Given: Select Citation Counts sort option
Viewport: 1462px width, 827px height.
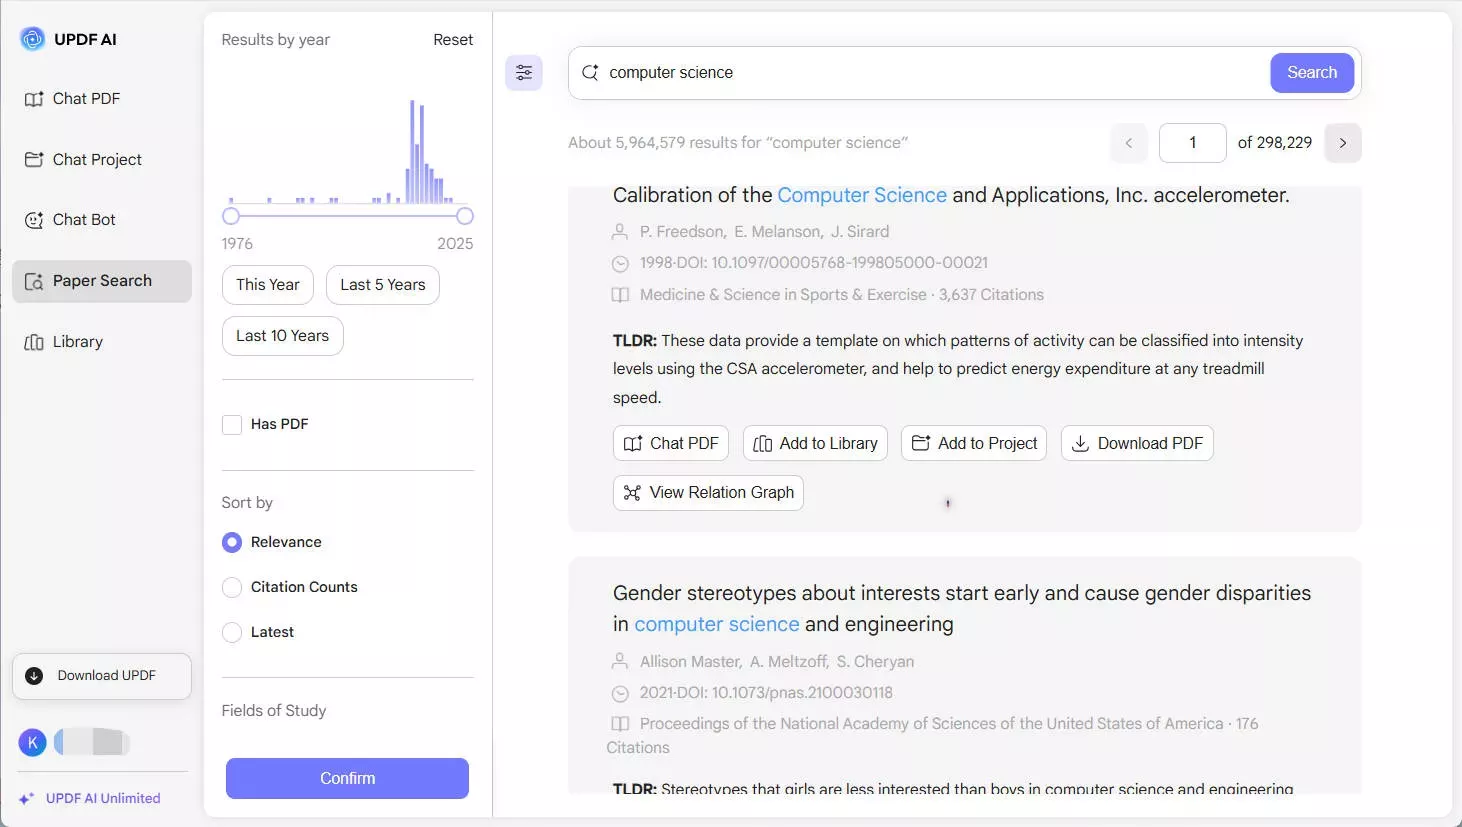Looking at the screenshot, I should [232, 587].
